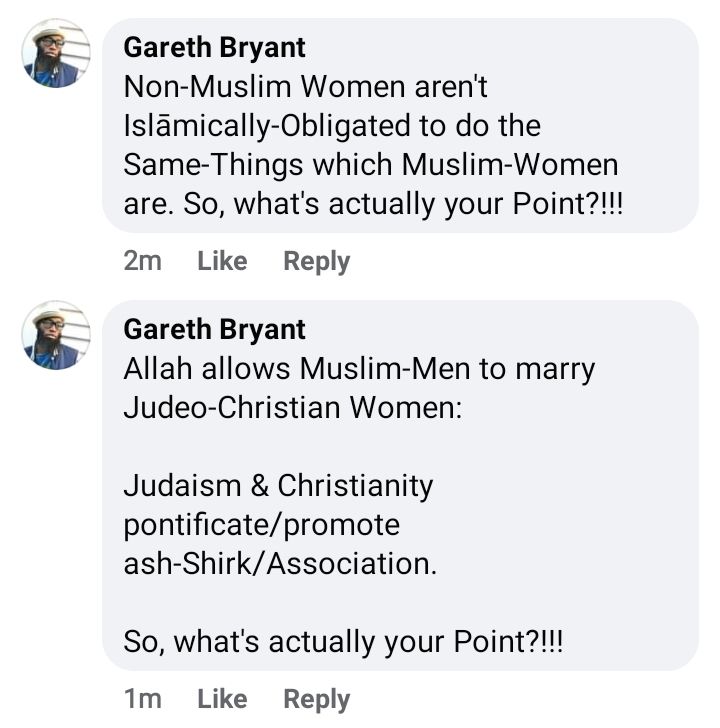Viewport: 720px width, 728px height.
Task: Click the "Non-Muslim Women aren't" text line
Action: (305, 87)
